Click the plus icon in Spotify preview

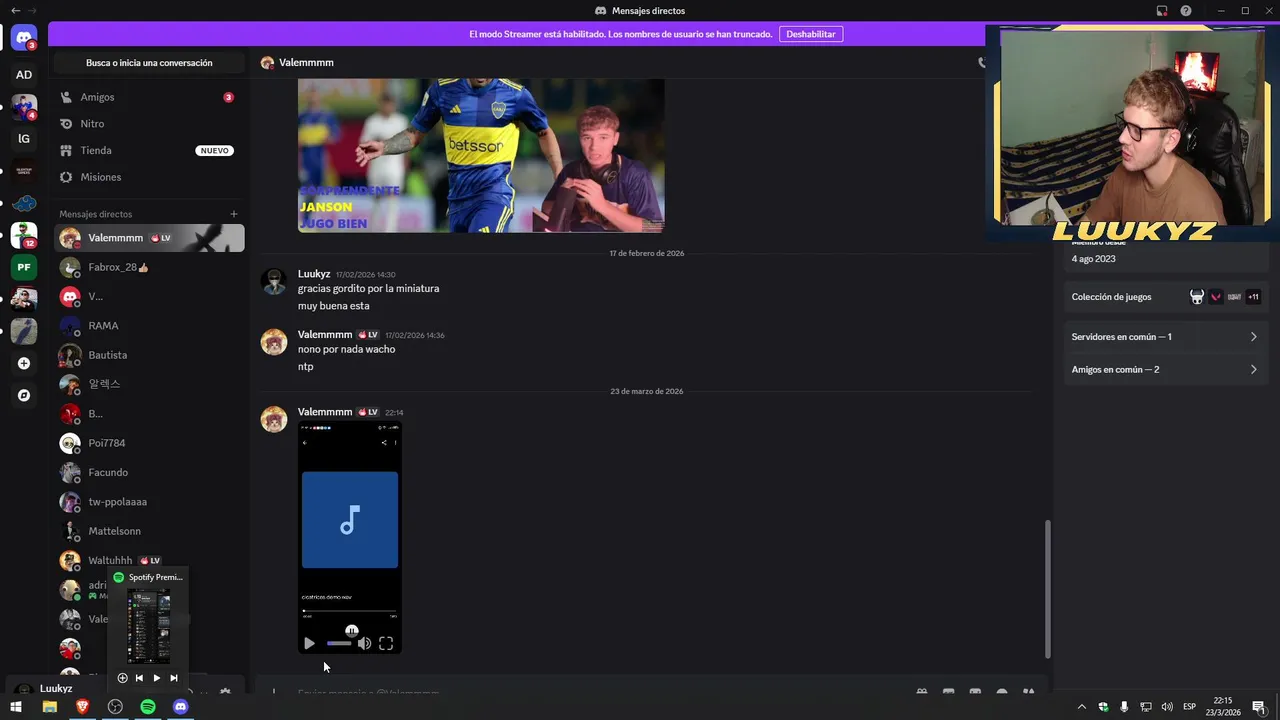coord(122,678)
